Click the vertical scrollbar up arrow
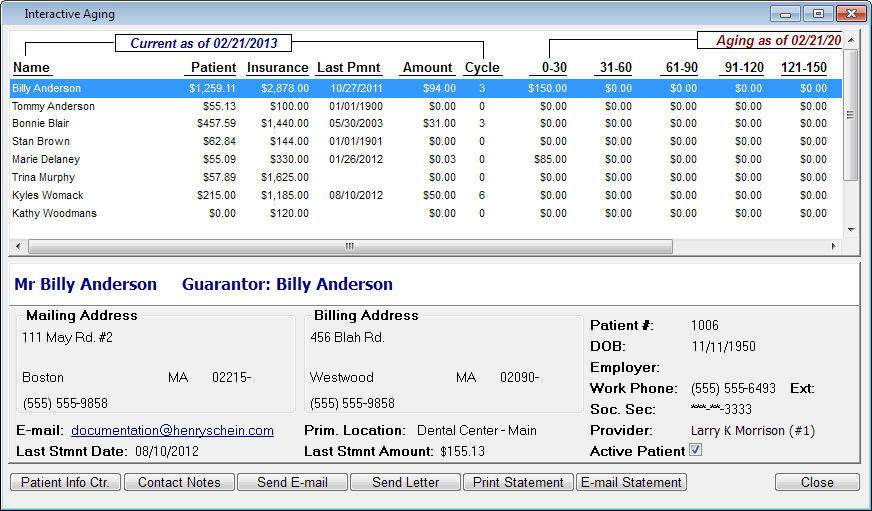 [851, 40]
